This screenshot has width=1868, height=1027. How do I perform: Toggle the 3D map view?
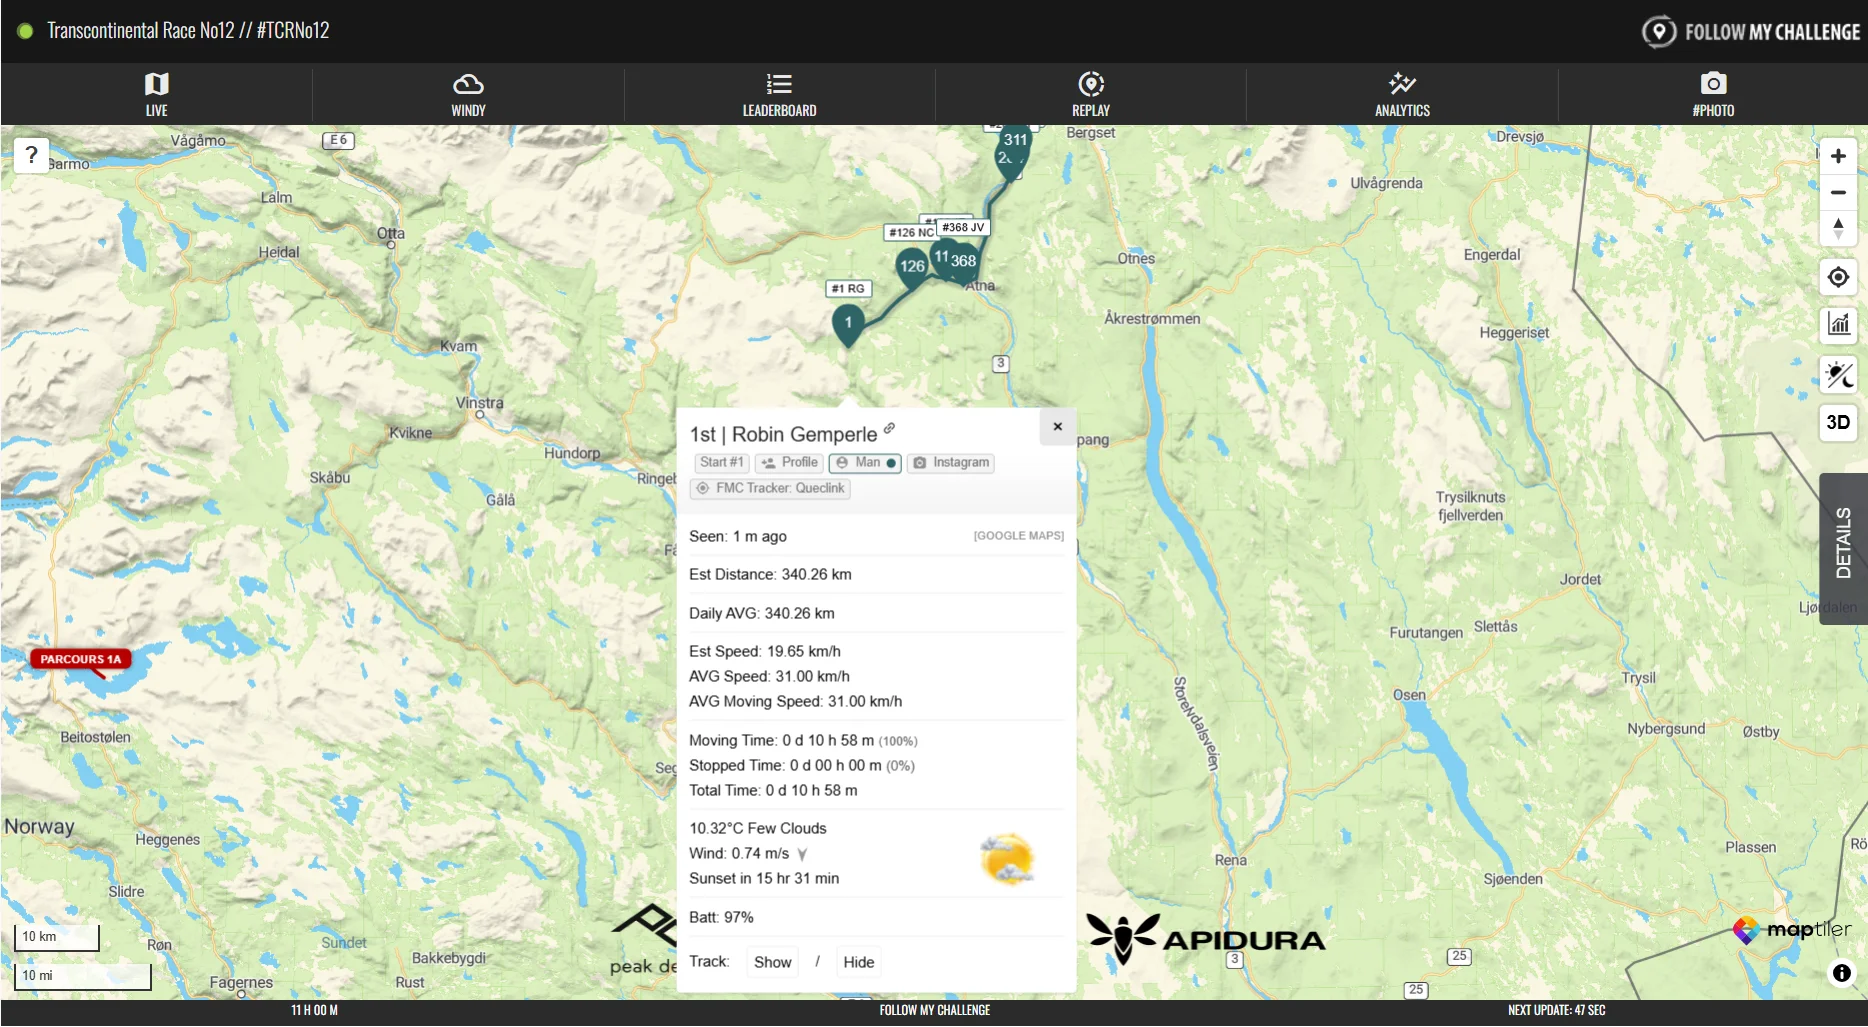pyautogui.click(x=1838, y=422)
